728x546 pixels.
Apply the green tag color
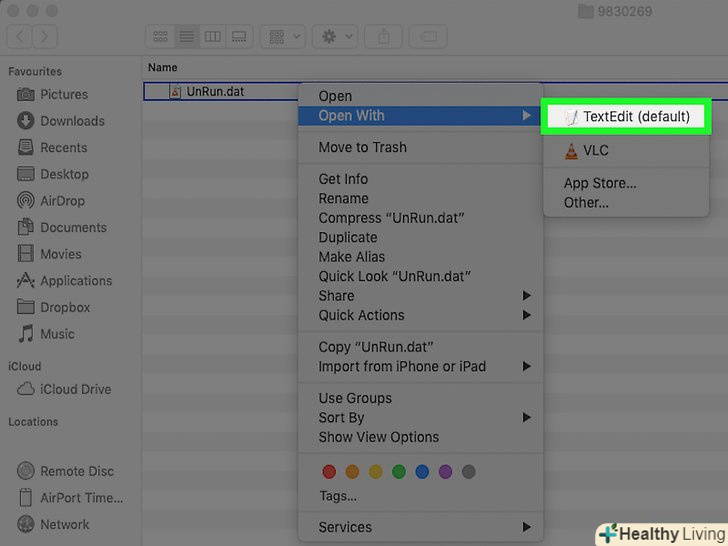click(x=399, y=472)
